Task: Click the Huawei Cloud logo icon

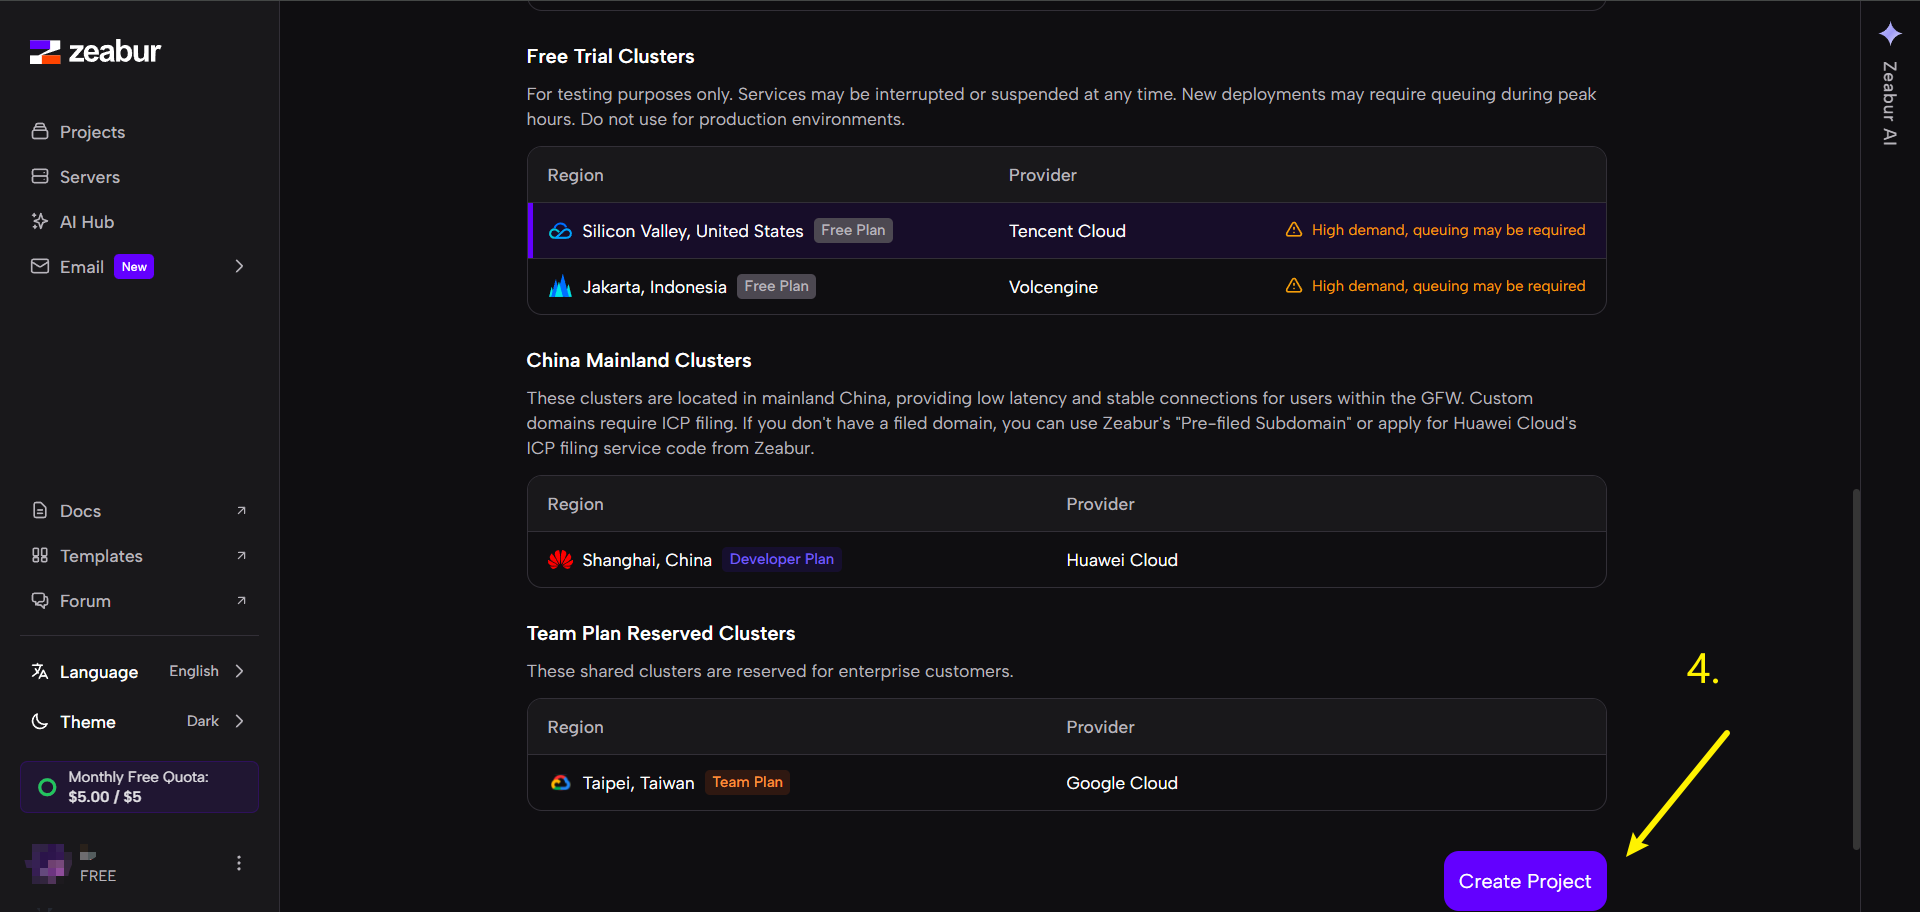Action: [x=561, y=560]
